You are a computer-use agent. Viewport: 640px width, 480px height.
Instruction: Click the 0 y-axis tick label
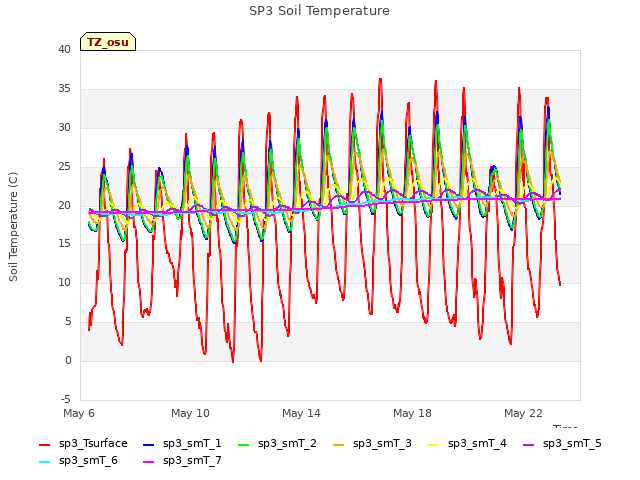click(x=68, y=360)
